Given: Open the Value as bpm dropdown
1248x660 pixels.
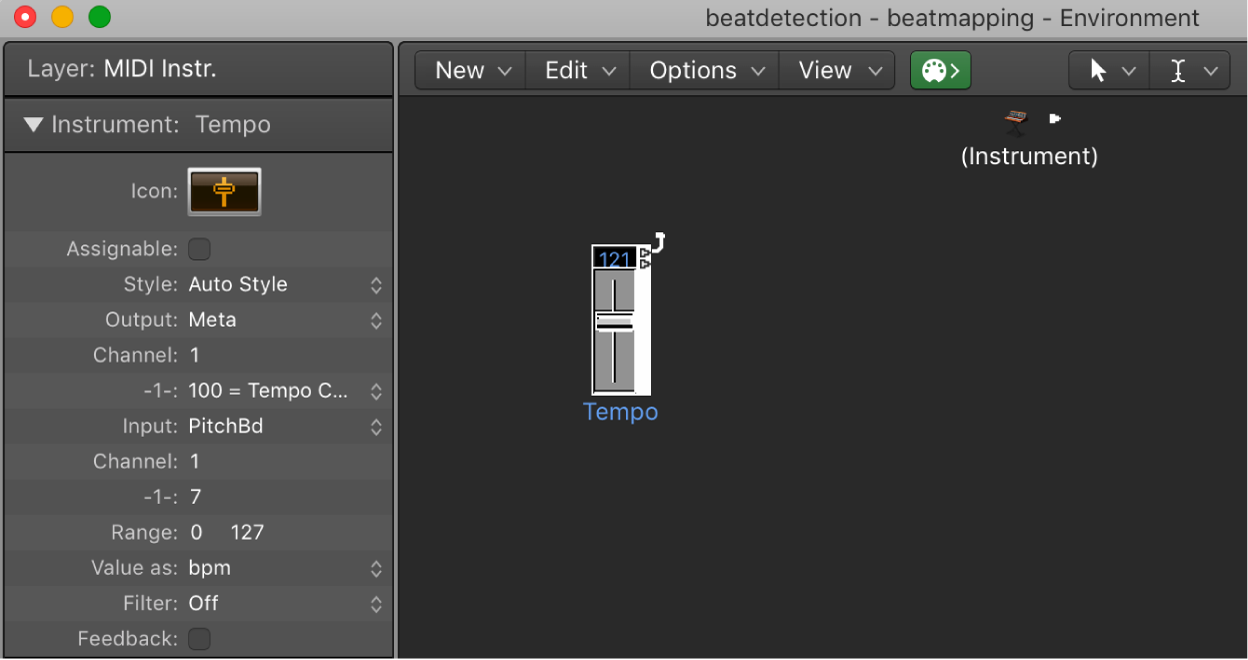Looking at the screenshot, I should (x=285, y=568).
